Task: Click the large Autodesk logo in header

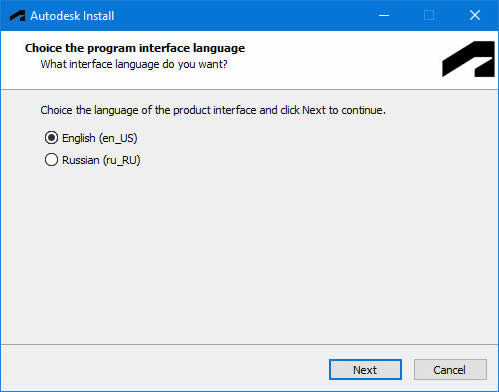Action: (468, 59)
